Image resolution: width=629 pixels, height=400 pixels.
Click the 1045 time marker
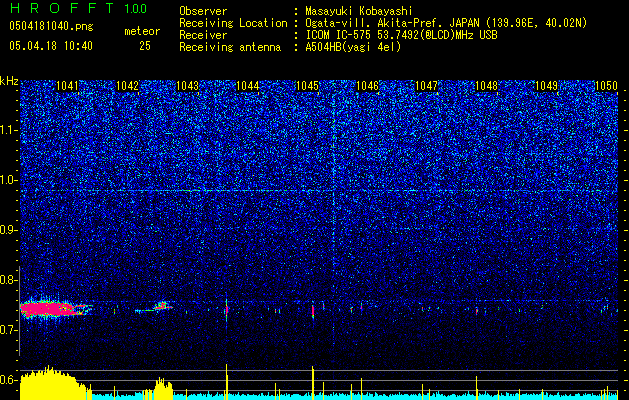(307, 86)
